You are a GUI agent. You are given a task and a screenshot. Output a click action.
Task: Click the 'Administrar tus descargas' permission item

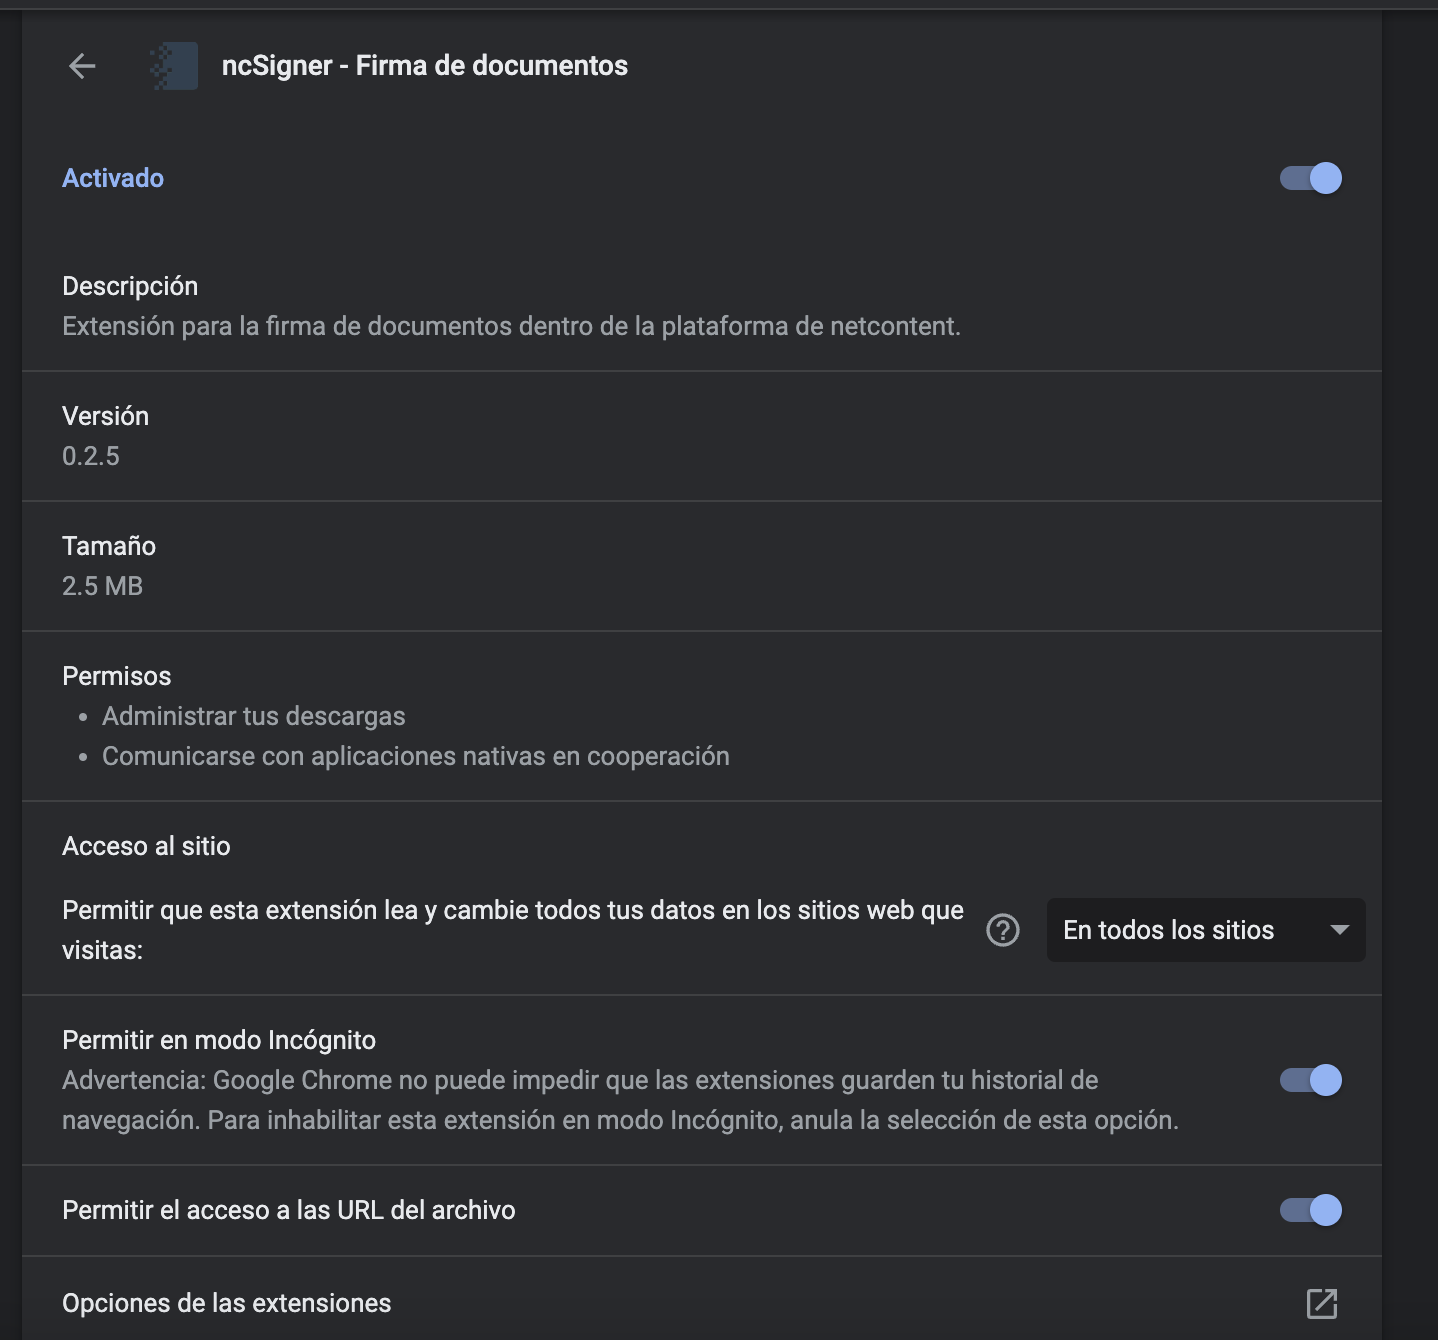[x=254, y=716]
